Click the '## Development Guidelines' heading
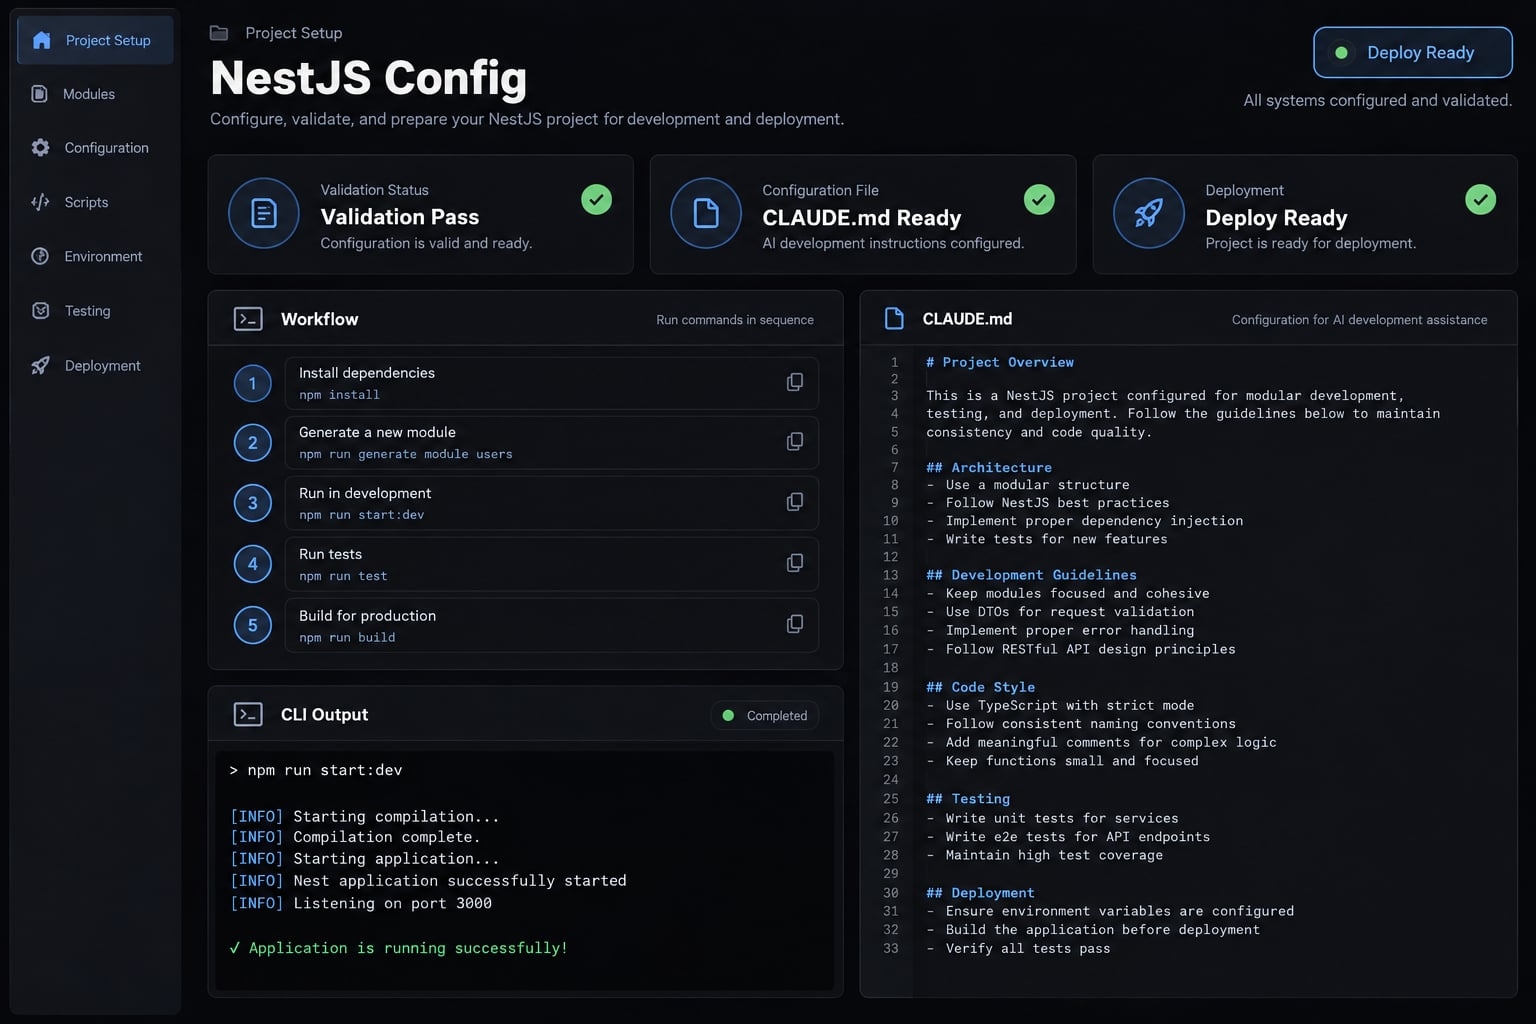Viewport: 1536px width, 1024px height. 1031,575
